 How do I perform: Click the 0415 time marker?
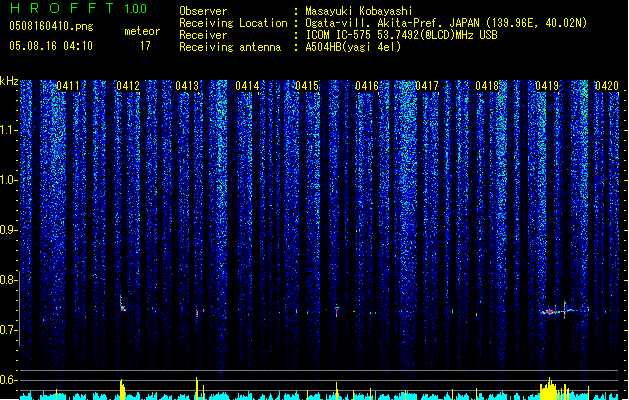click(307, 86)
